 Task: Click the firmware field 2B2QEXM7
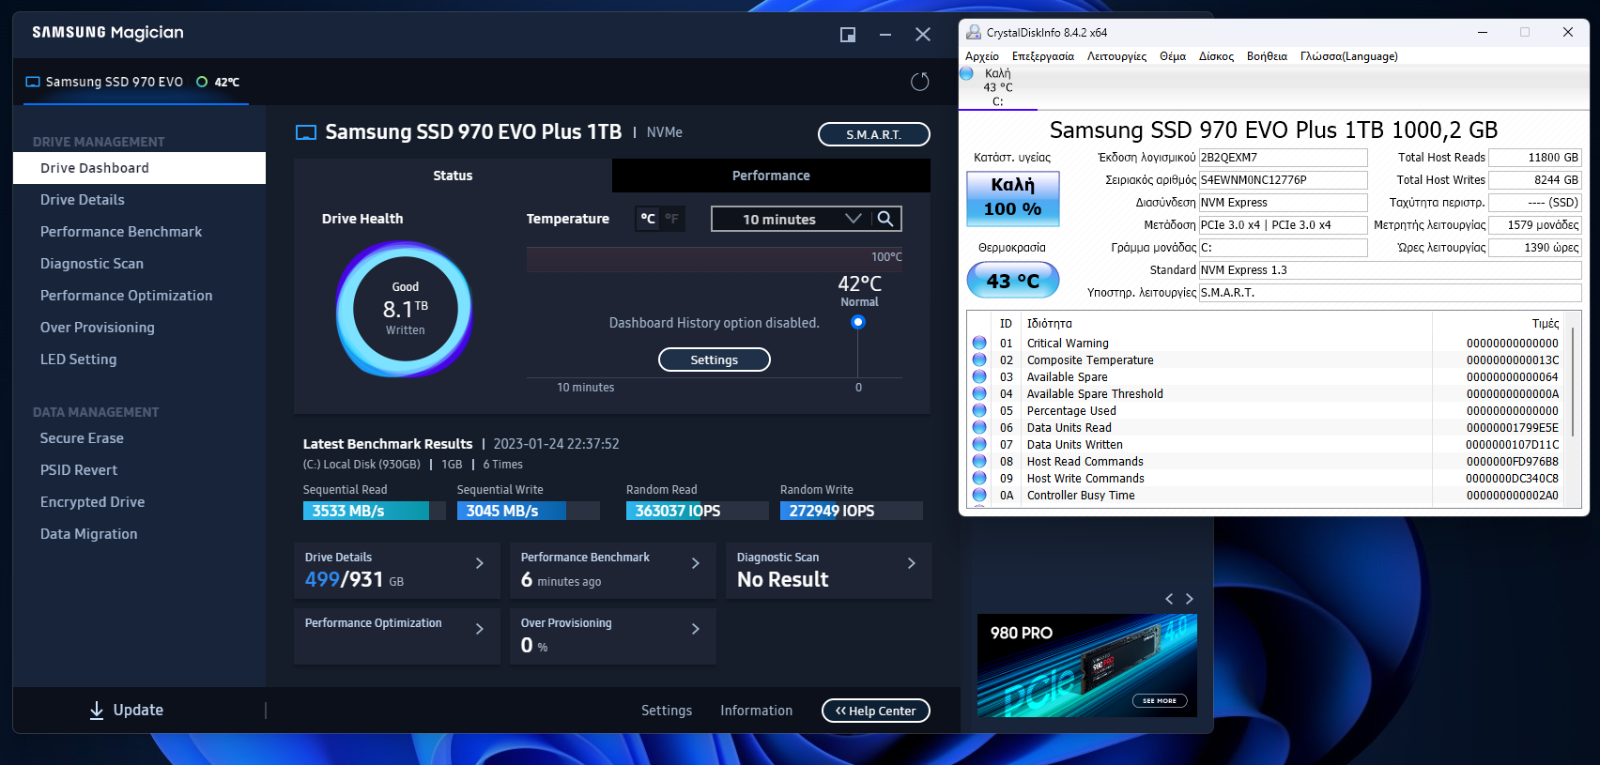point(1283,158)
